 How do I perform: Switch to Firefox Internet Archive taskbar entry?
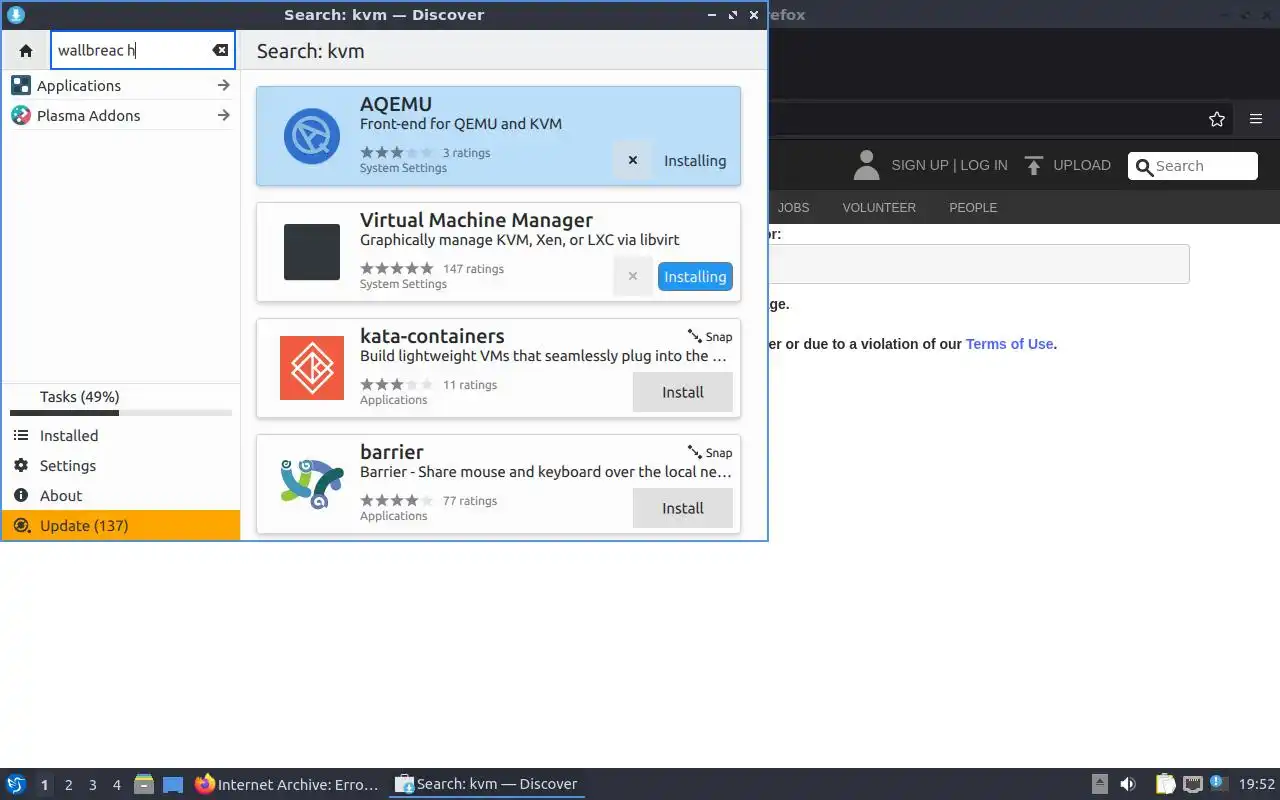pyautogui.click(x=288, y=785)
